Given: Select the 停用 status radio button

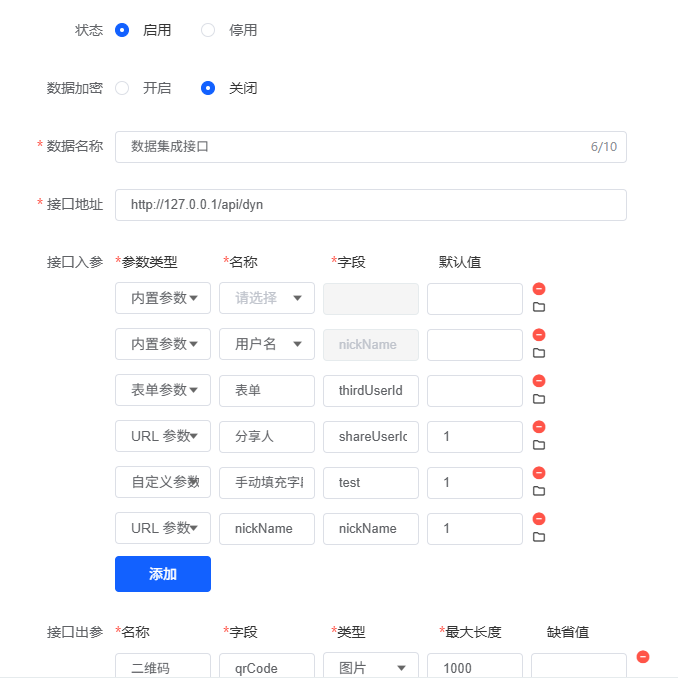Looking at the screenshot, I should [208, 30].
